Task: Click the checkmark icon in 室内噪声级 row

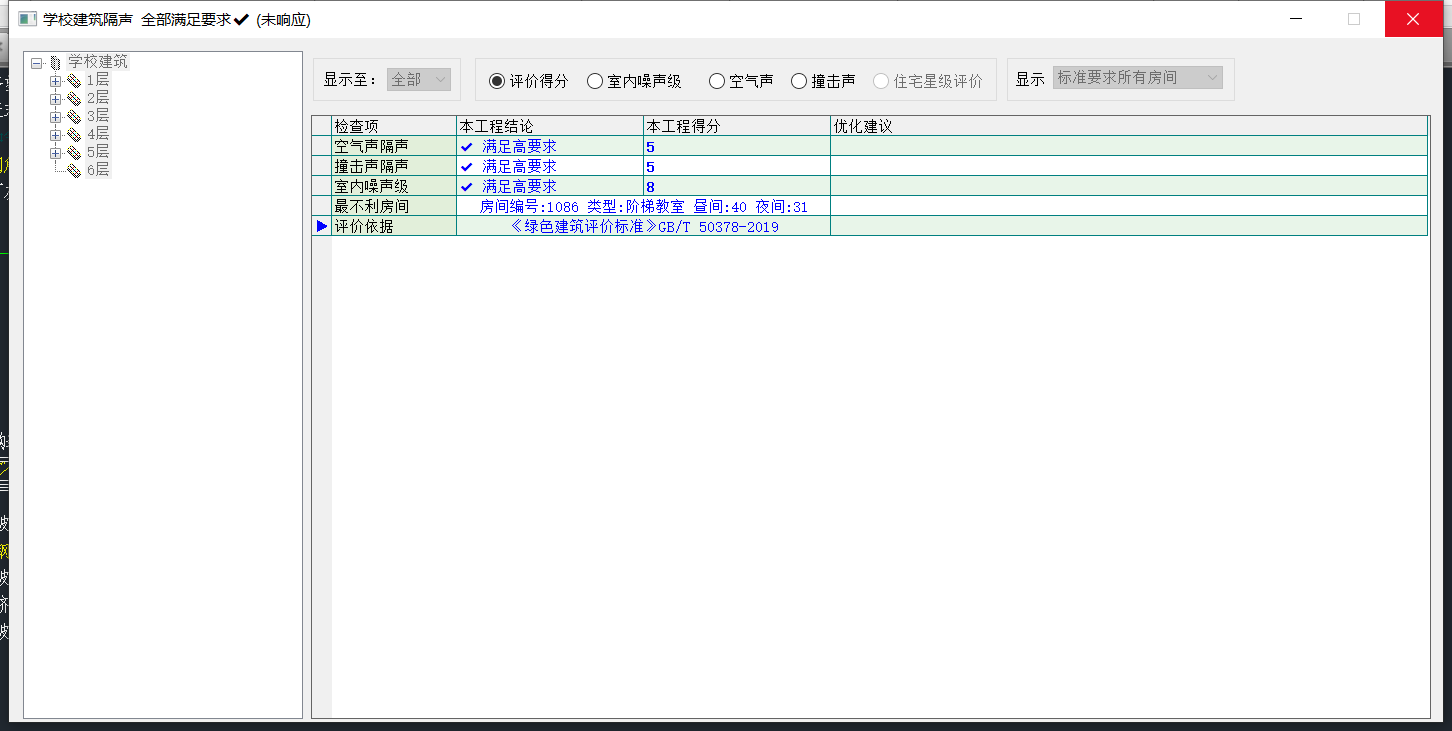Action: click(466, 187)
